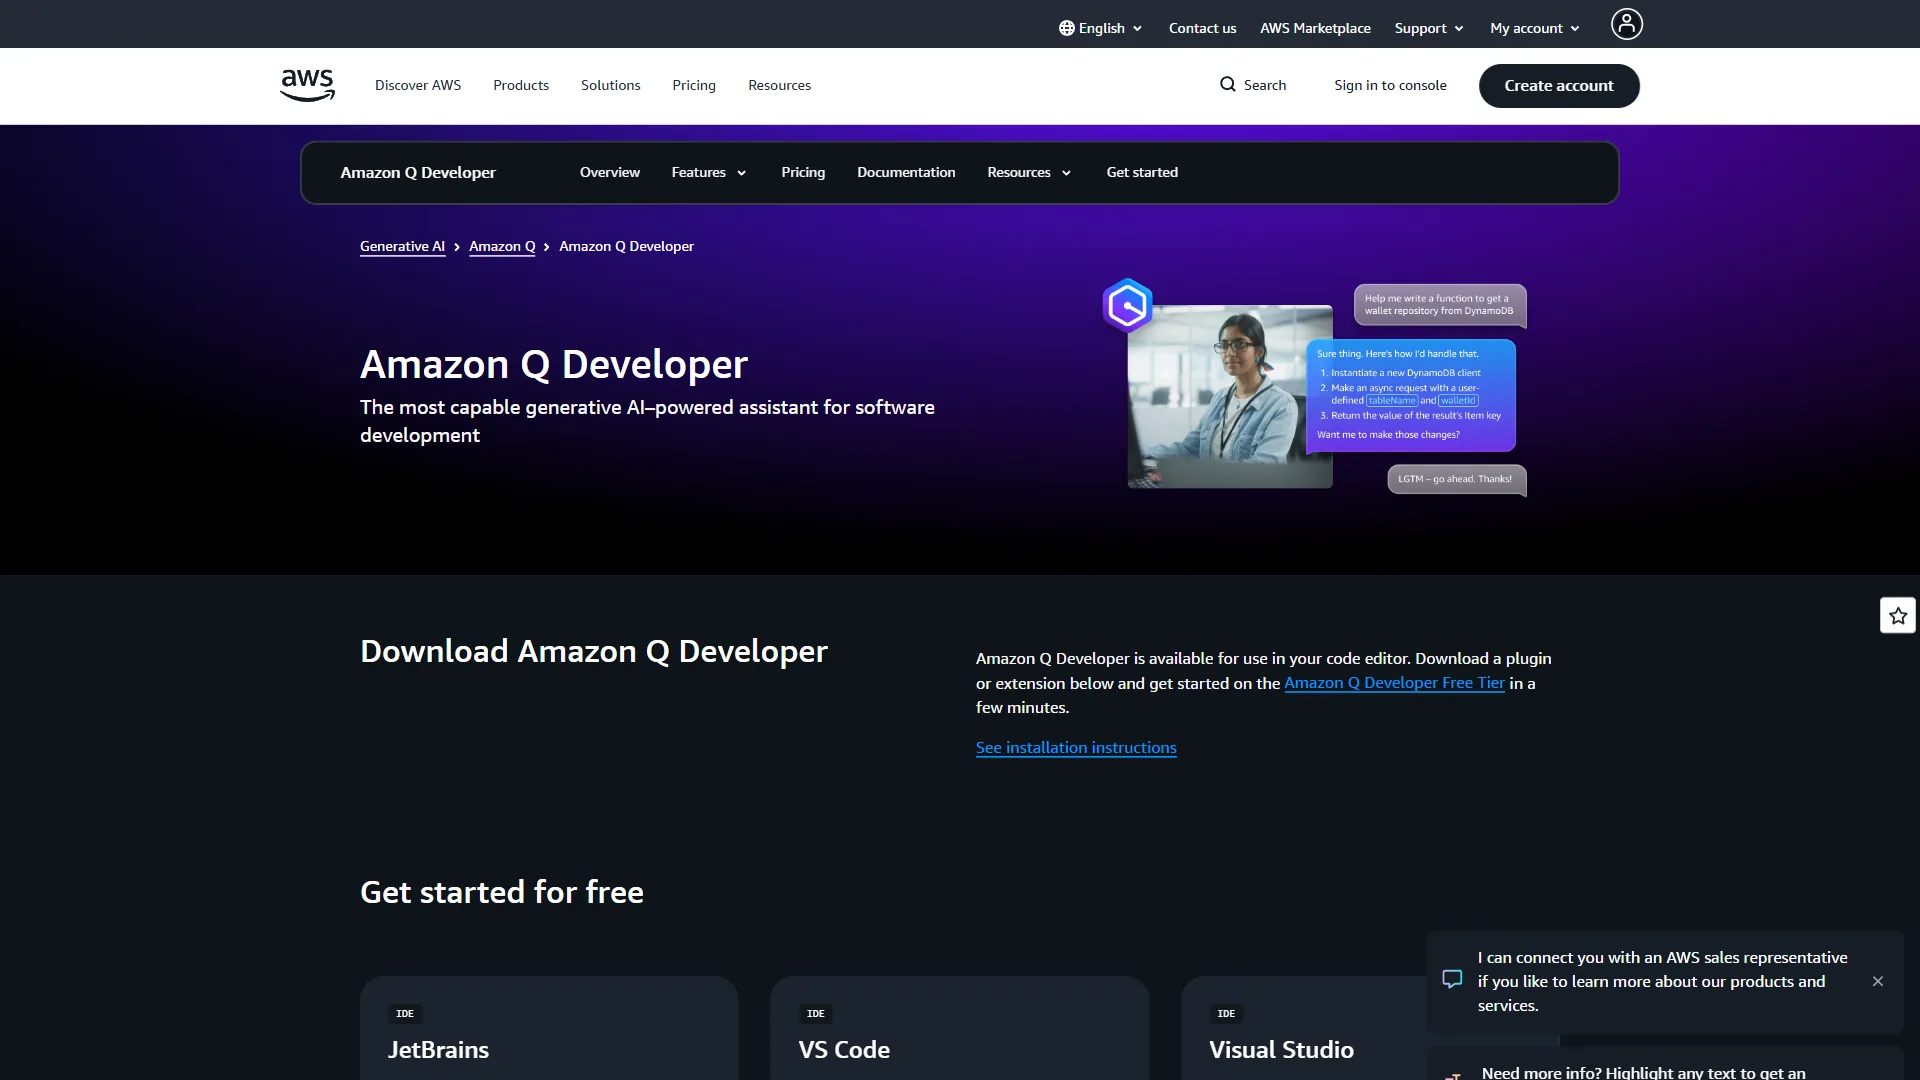Open the Documentation tab
1920x1080 pixels.
[x=906, y=172]
